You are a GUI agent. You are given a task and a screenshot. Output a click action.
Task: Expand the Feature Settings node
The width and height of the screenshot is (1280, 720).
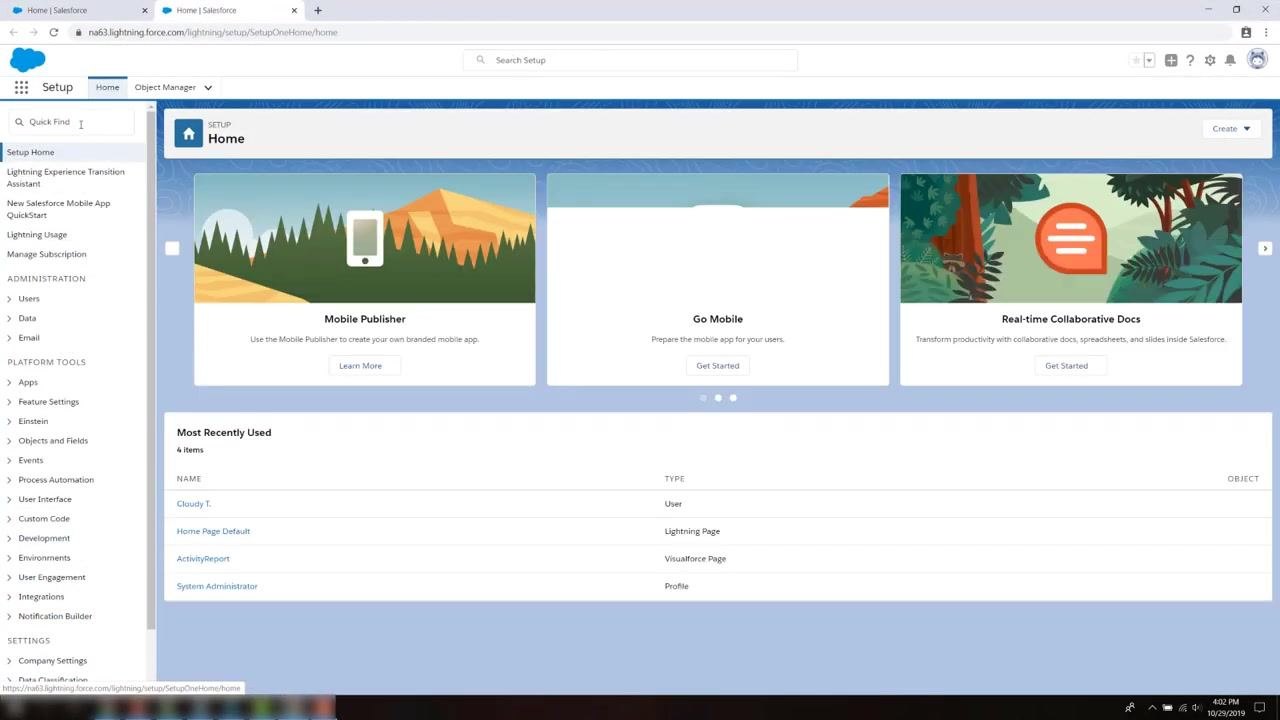[9, 402]
